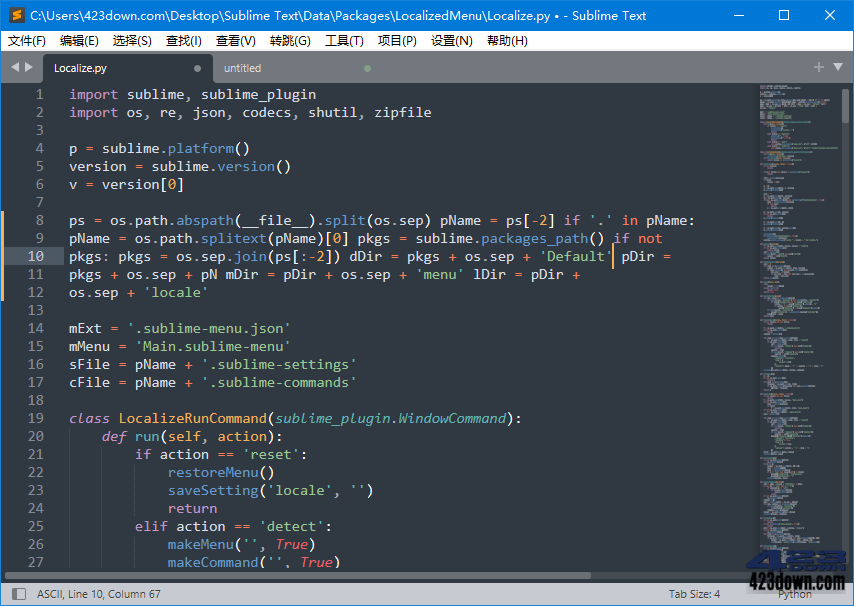854x606 pixels.
Task: Change Tab Size: 4 in status bar
Action: tap(694, 593)
